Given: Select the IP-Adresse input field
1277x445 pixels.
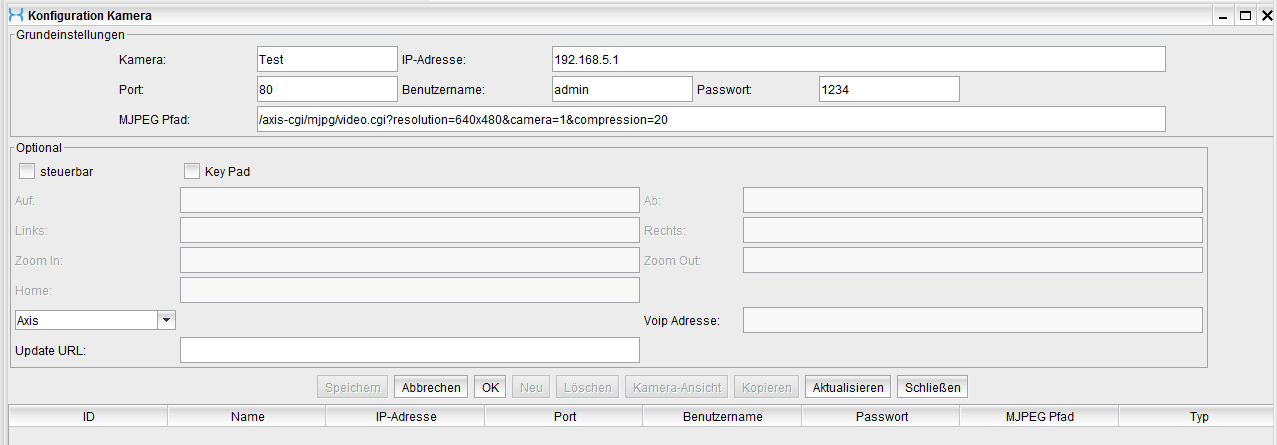Looking at the screenshot, I should pos(858,60).
